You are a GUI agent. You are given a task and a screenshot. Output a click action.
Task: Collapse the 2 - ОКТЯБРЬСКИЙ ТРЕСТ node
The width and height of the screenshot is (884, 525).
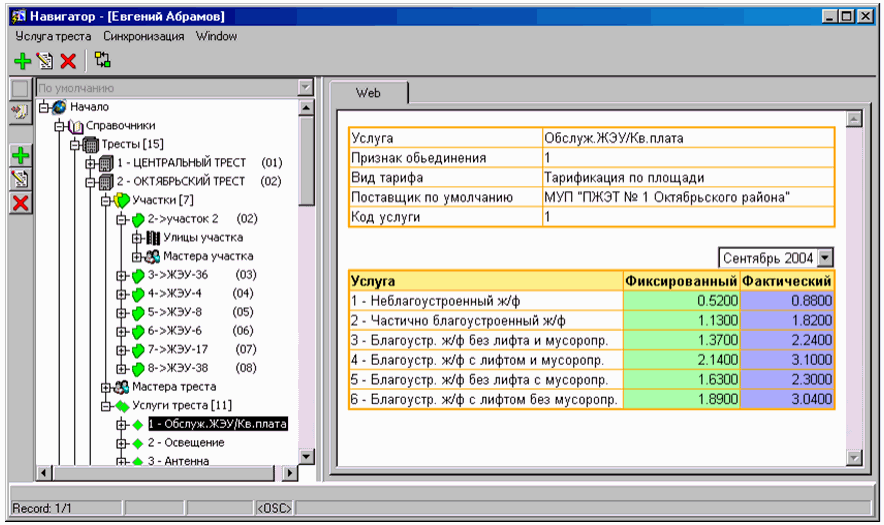[x=90, y=182]
